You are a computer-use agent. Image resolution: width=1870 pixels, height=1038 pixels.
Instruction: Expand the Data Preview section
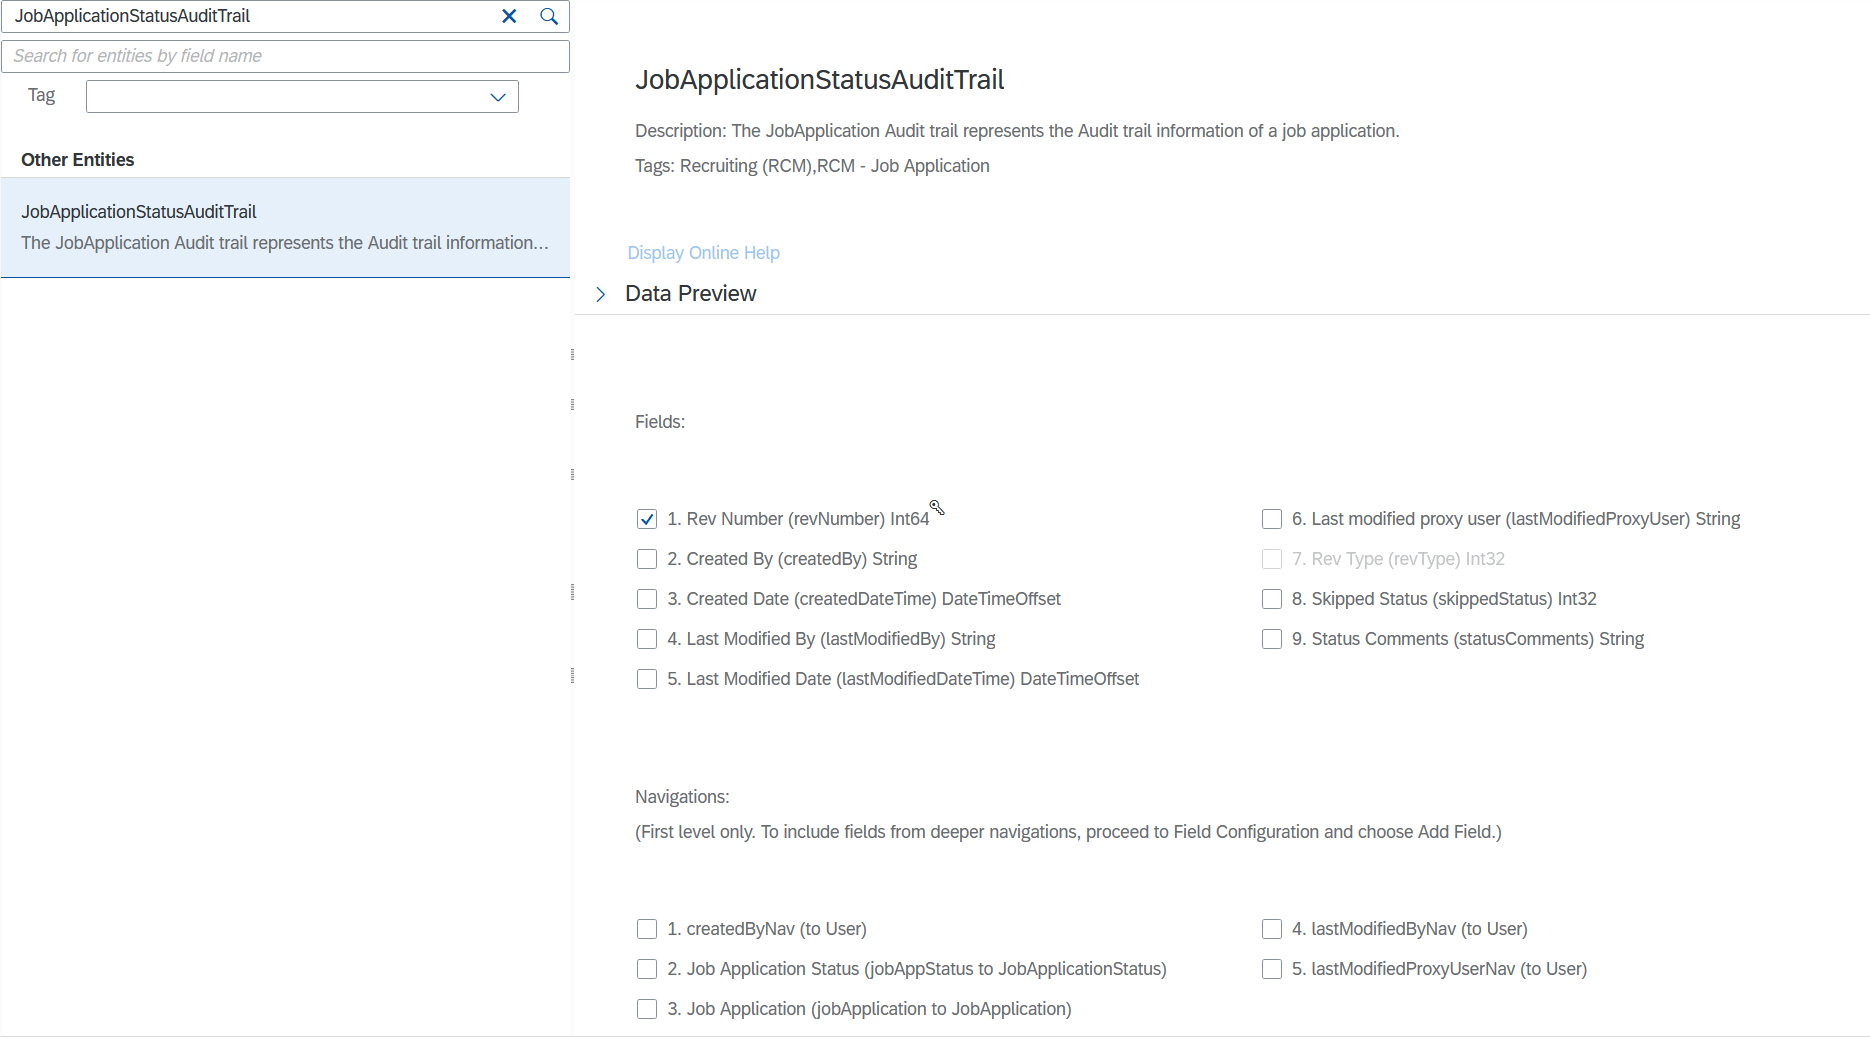[601, 294]
